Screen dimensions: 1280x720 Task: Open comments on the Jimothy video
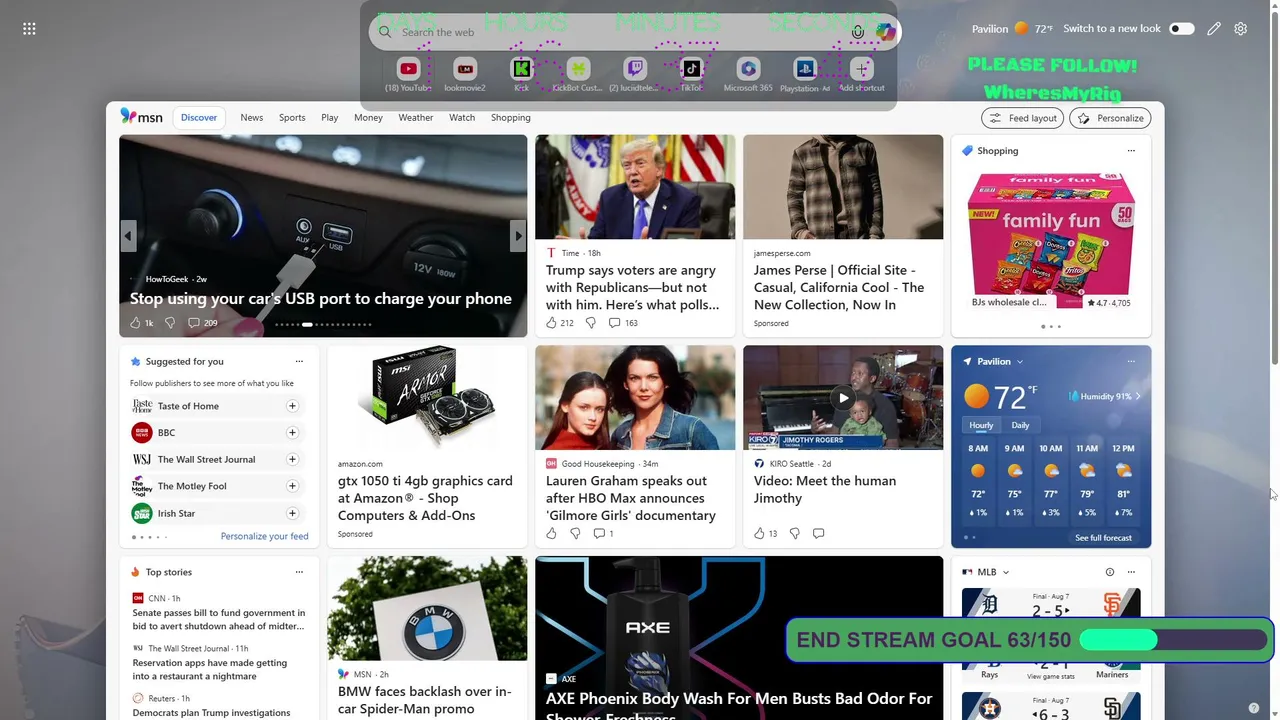[818, 533]
